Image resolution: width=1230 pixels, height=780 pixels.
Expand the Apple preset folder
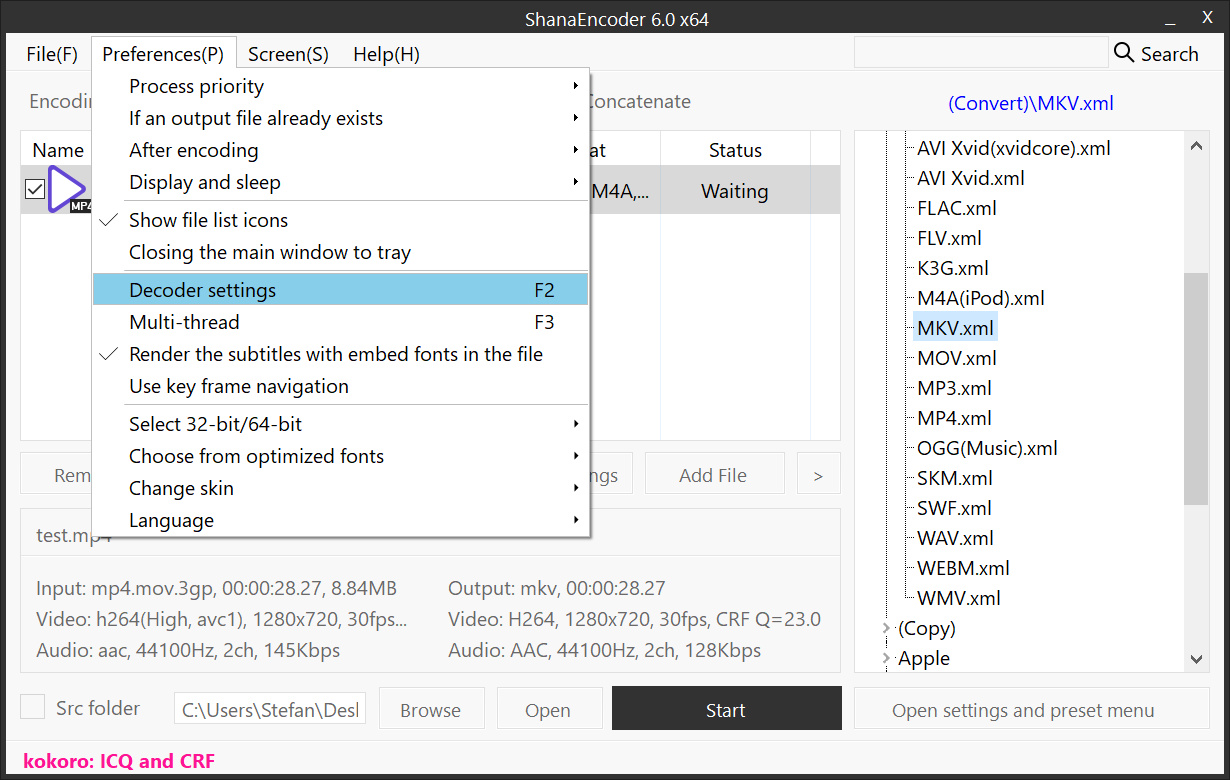tap(886, 659)
